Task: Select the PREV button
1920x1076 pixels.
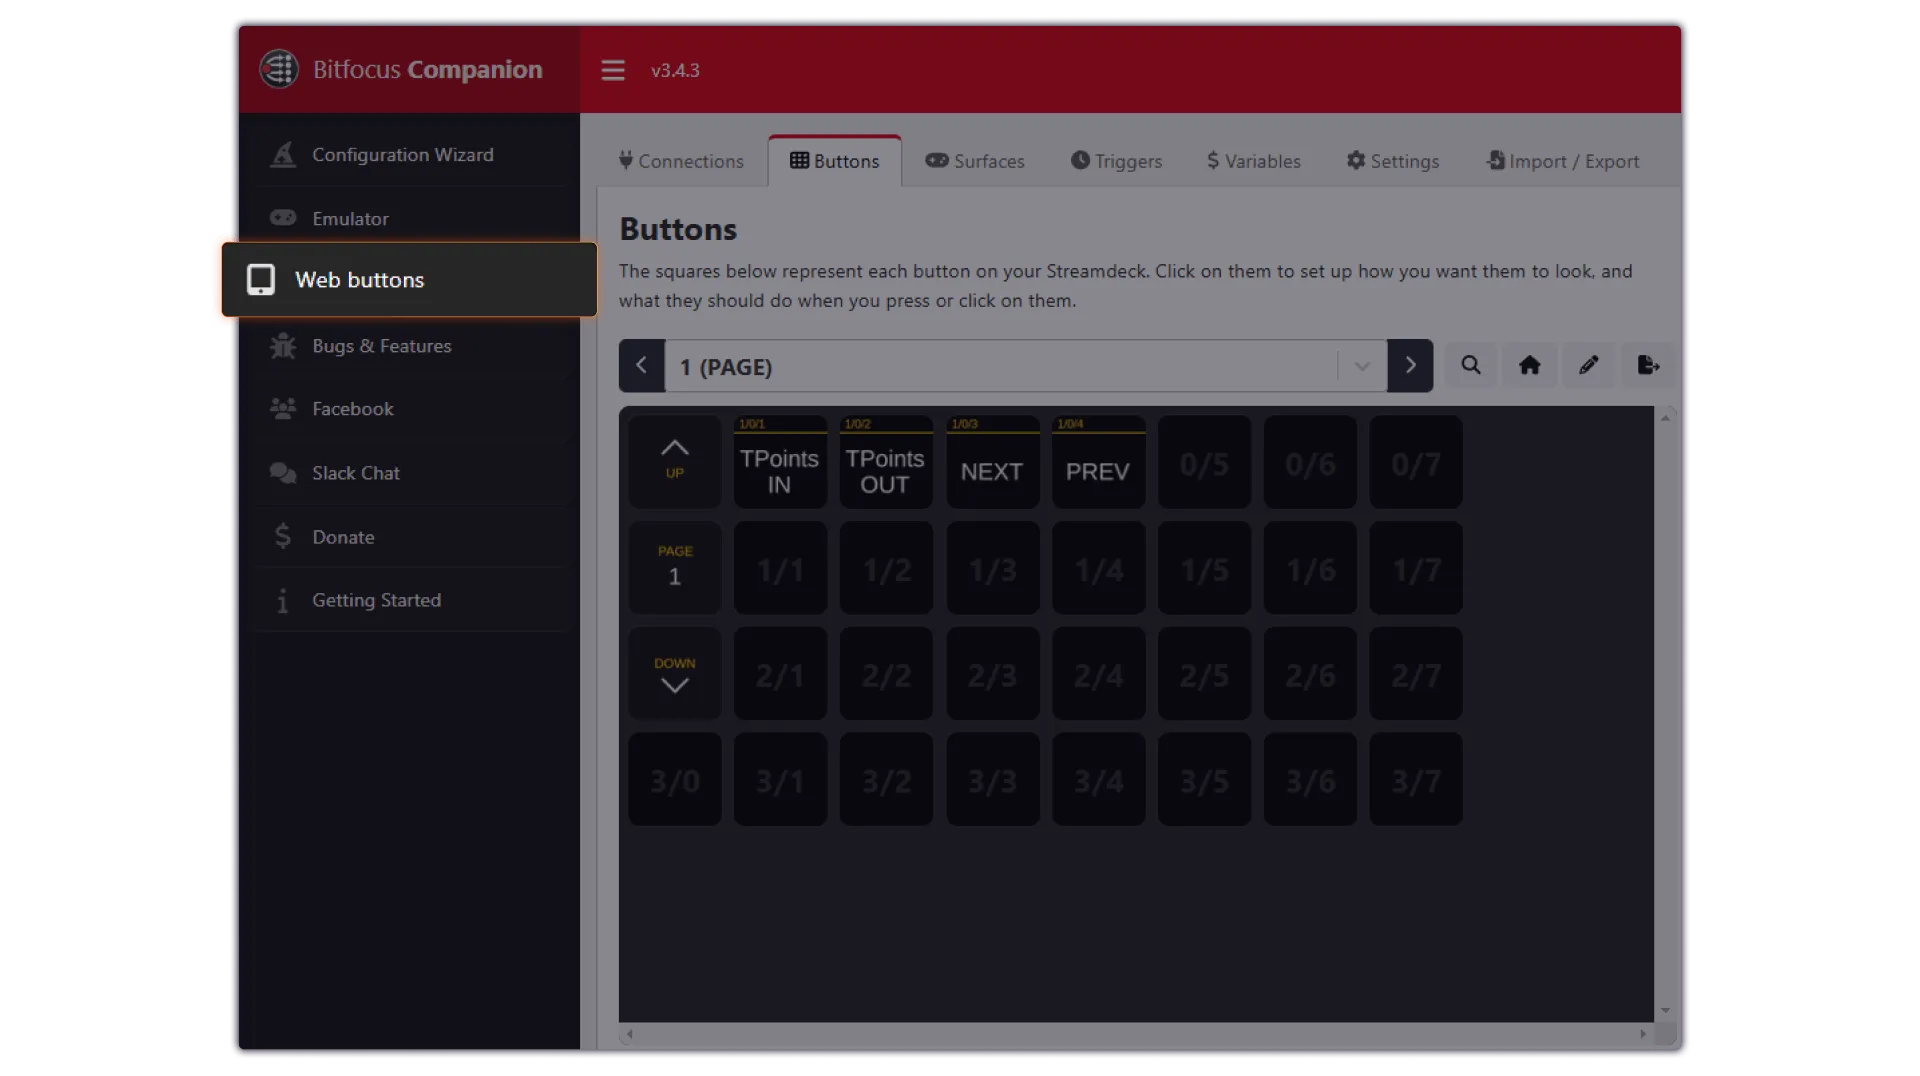Action: (1099, 462)
